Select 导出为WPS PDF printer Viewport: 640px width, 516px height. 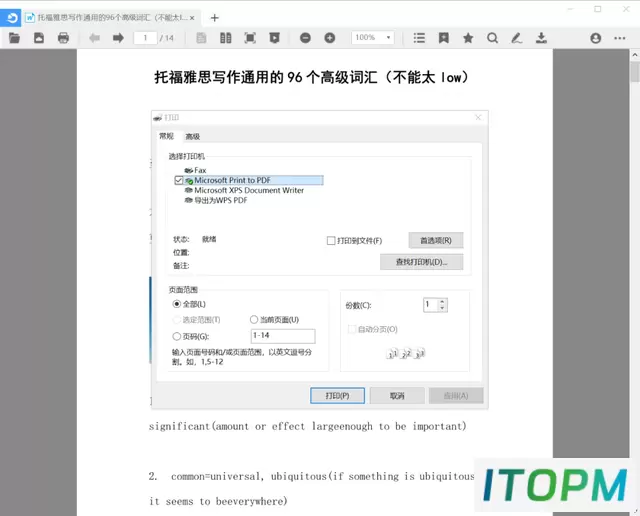(x=216, y=200)
